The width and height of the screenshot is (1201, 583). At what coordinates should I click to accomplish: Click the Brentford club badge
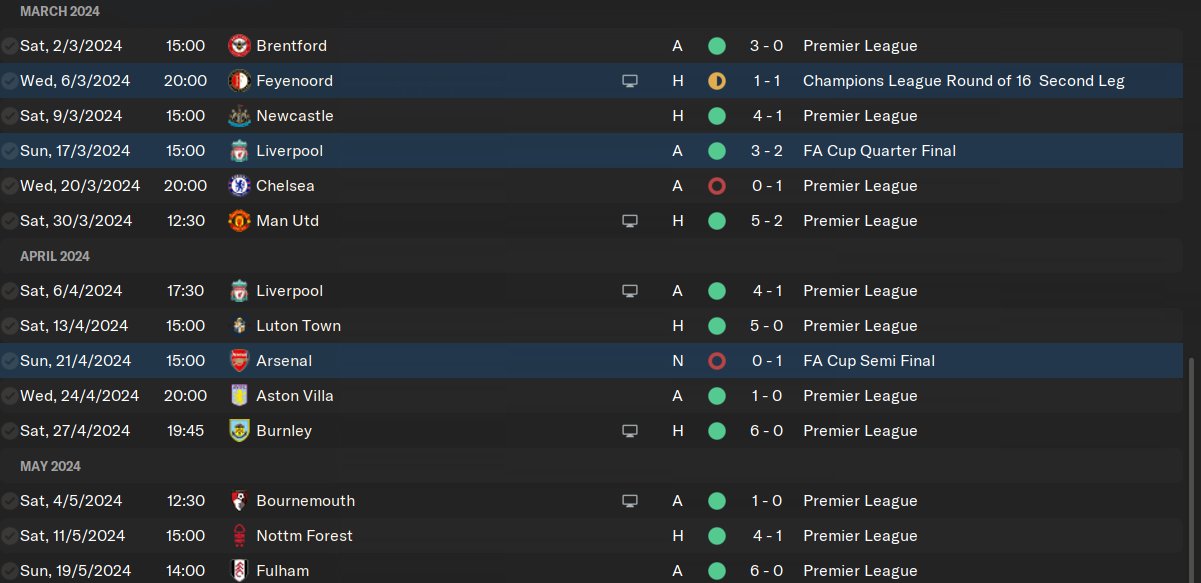239,46
